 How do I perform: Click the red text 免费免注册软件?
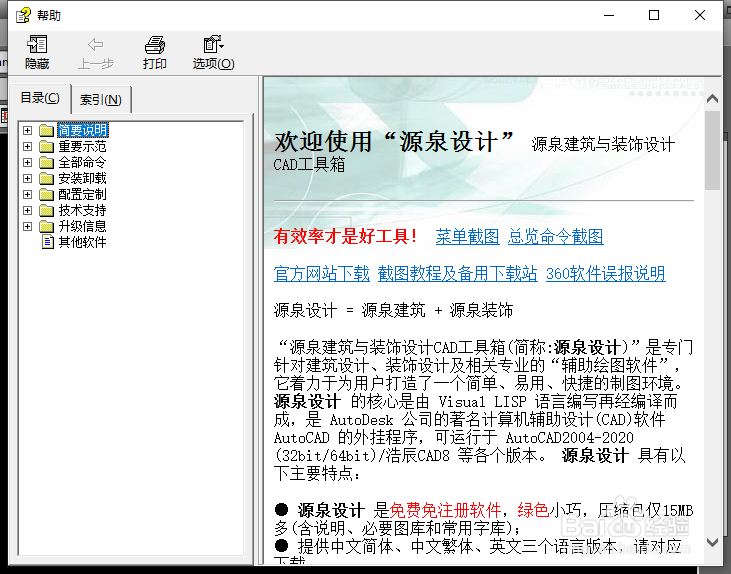445,510
